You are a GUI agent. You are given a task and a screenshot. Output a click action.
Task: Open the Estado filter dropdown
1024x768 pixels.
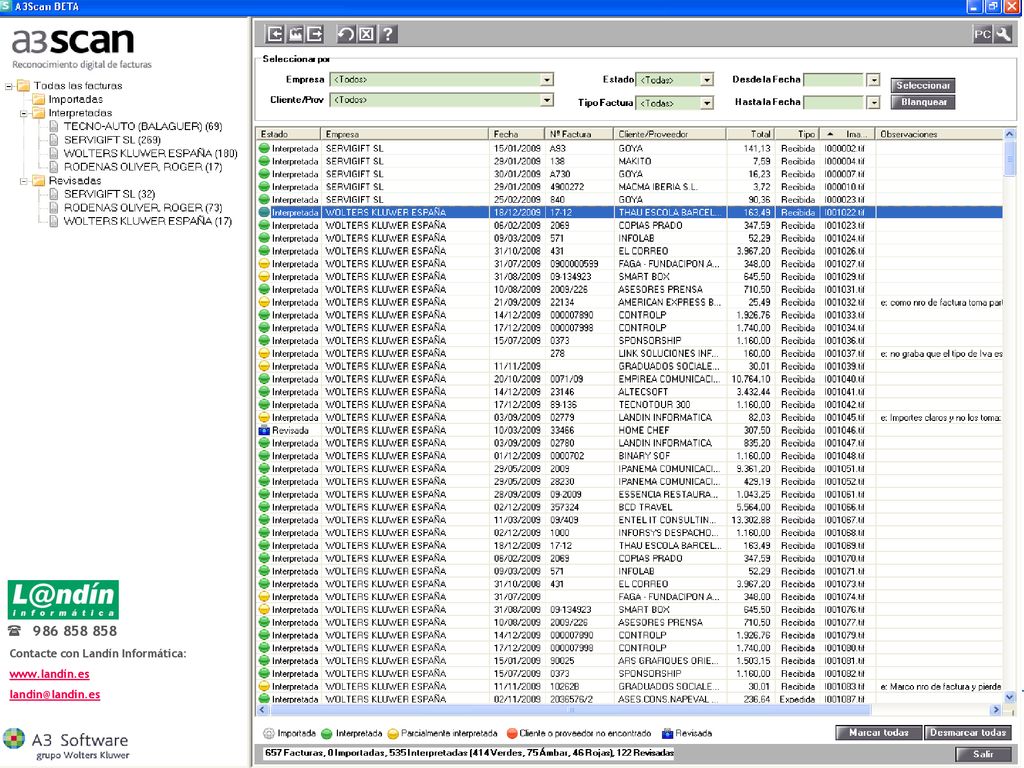pos(707,80)
